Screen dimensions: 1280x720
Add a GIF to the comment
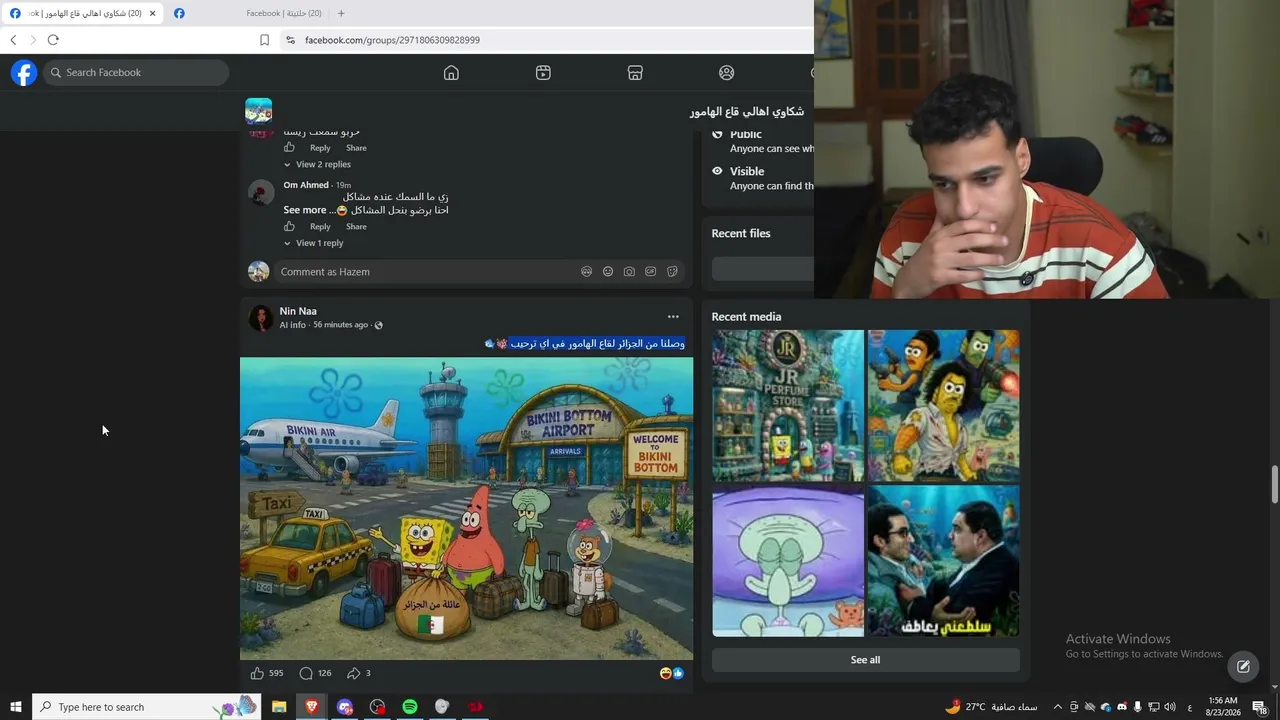(x=651, y=272)
